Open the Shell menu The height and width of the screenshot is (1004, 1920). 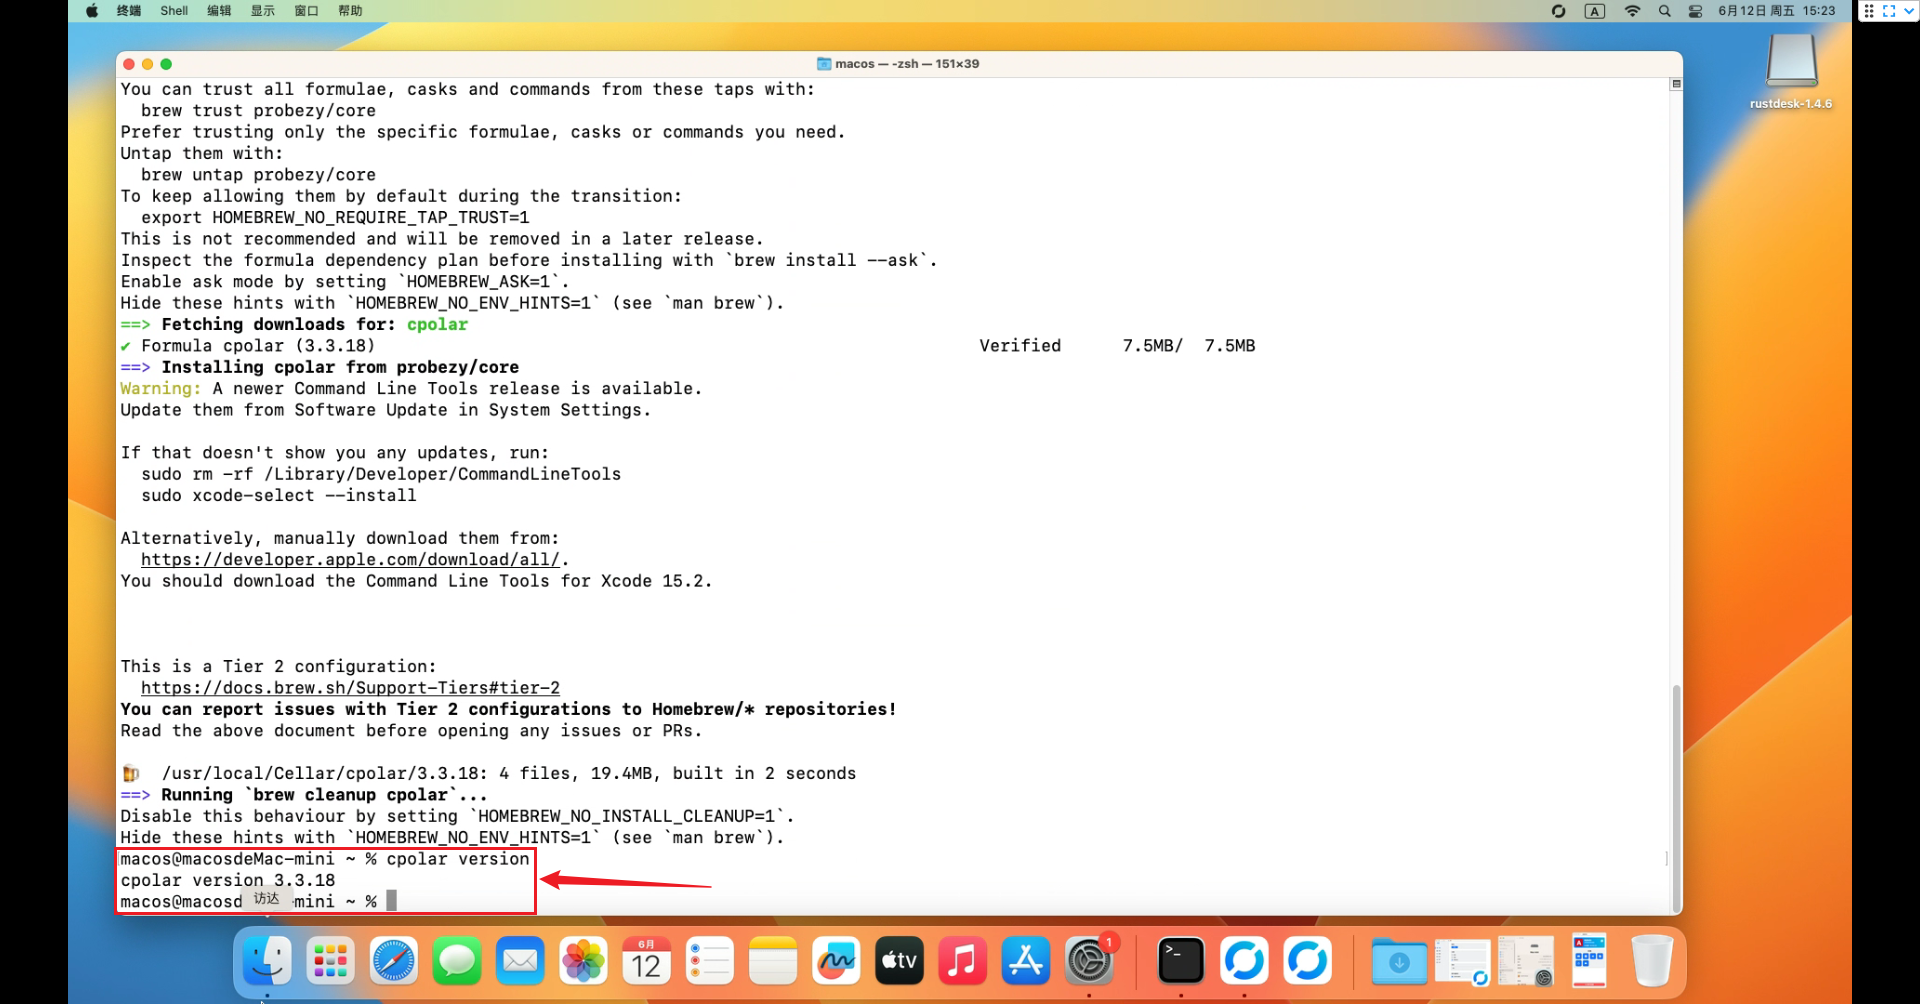tap(174, 11)
